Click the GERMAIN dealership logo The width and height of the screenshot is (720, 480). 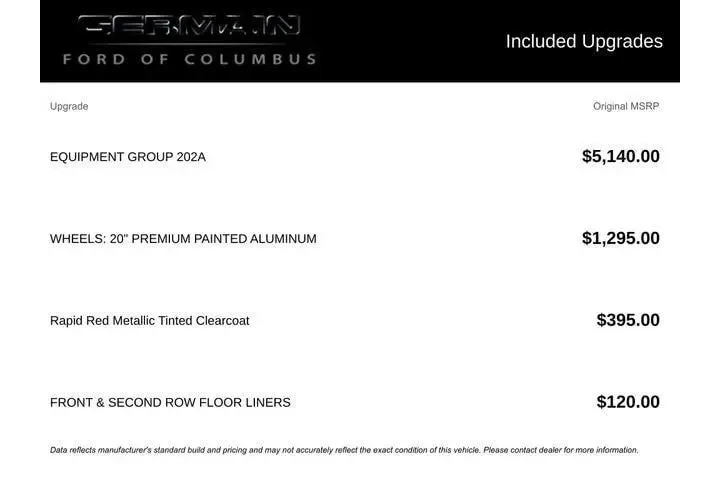point(189,27)
